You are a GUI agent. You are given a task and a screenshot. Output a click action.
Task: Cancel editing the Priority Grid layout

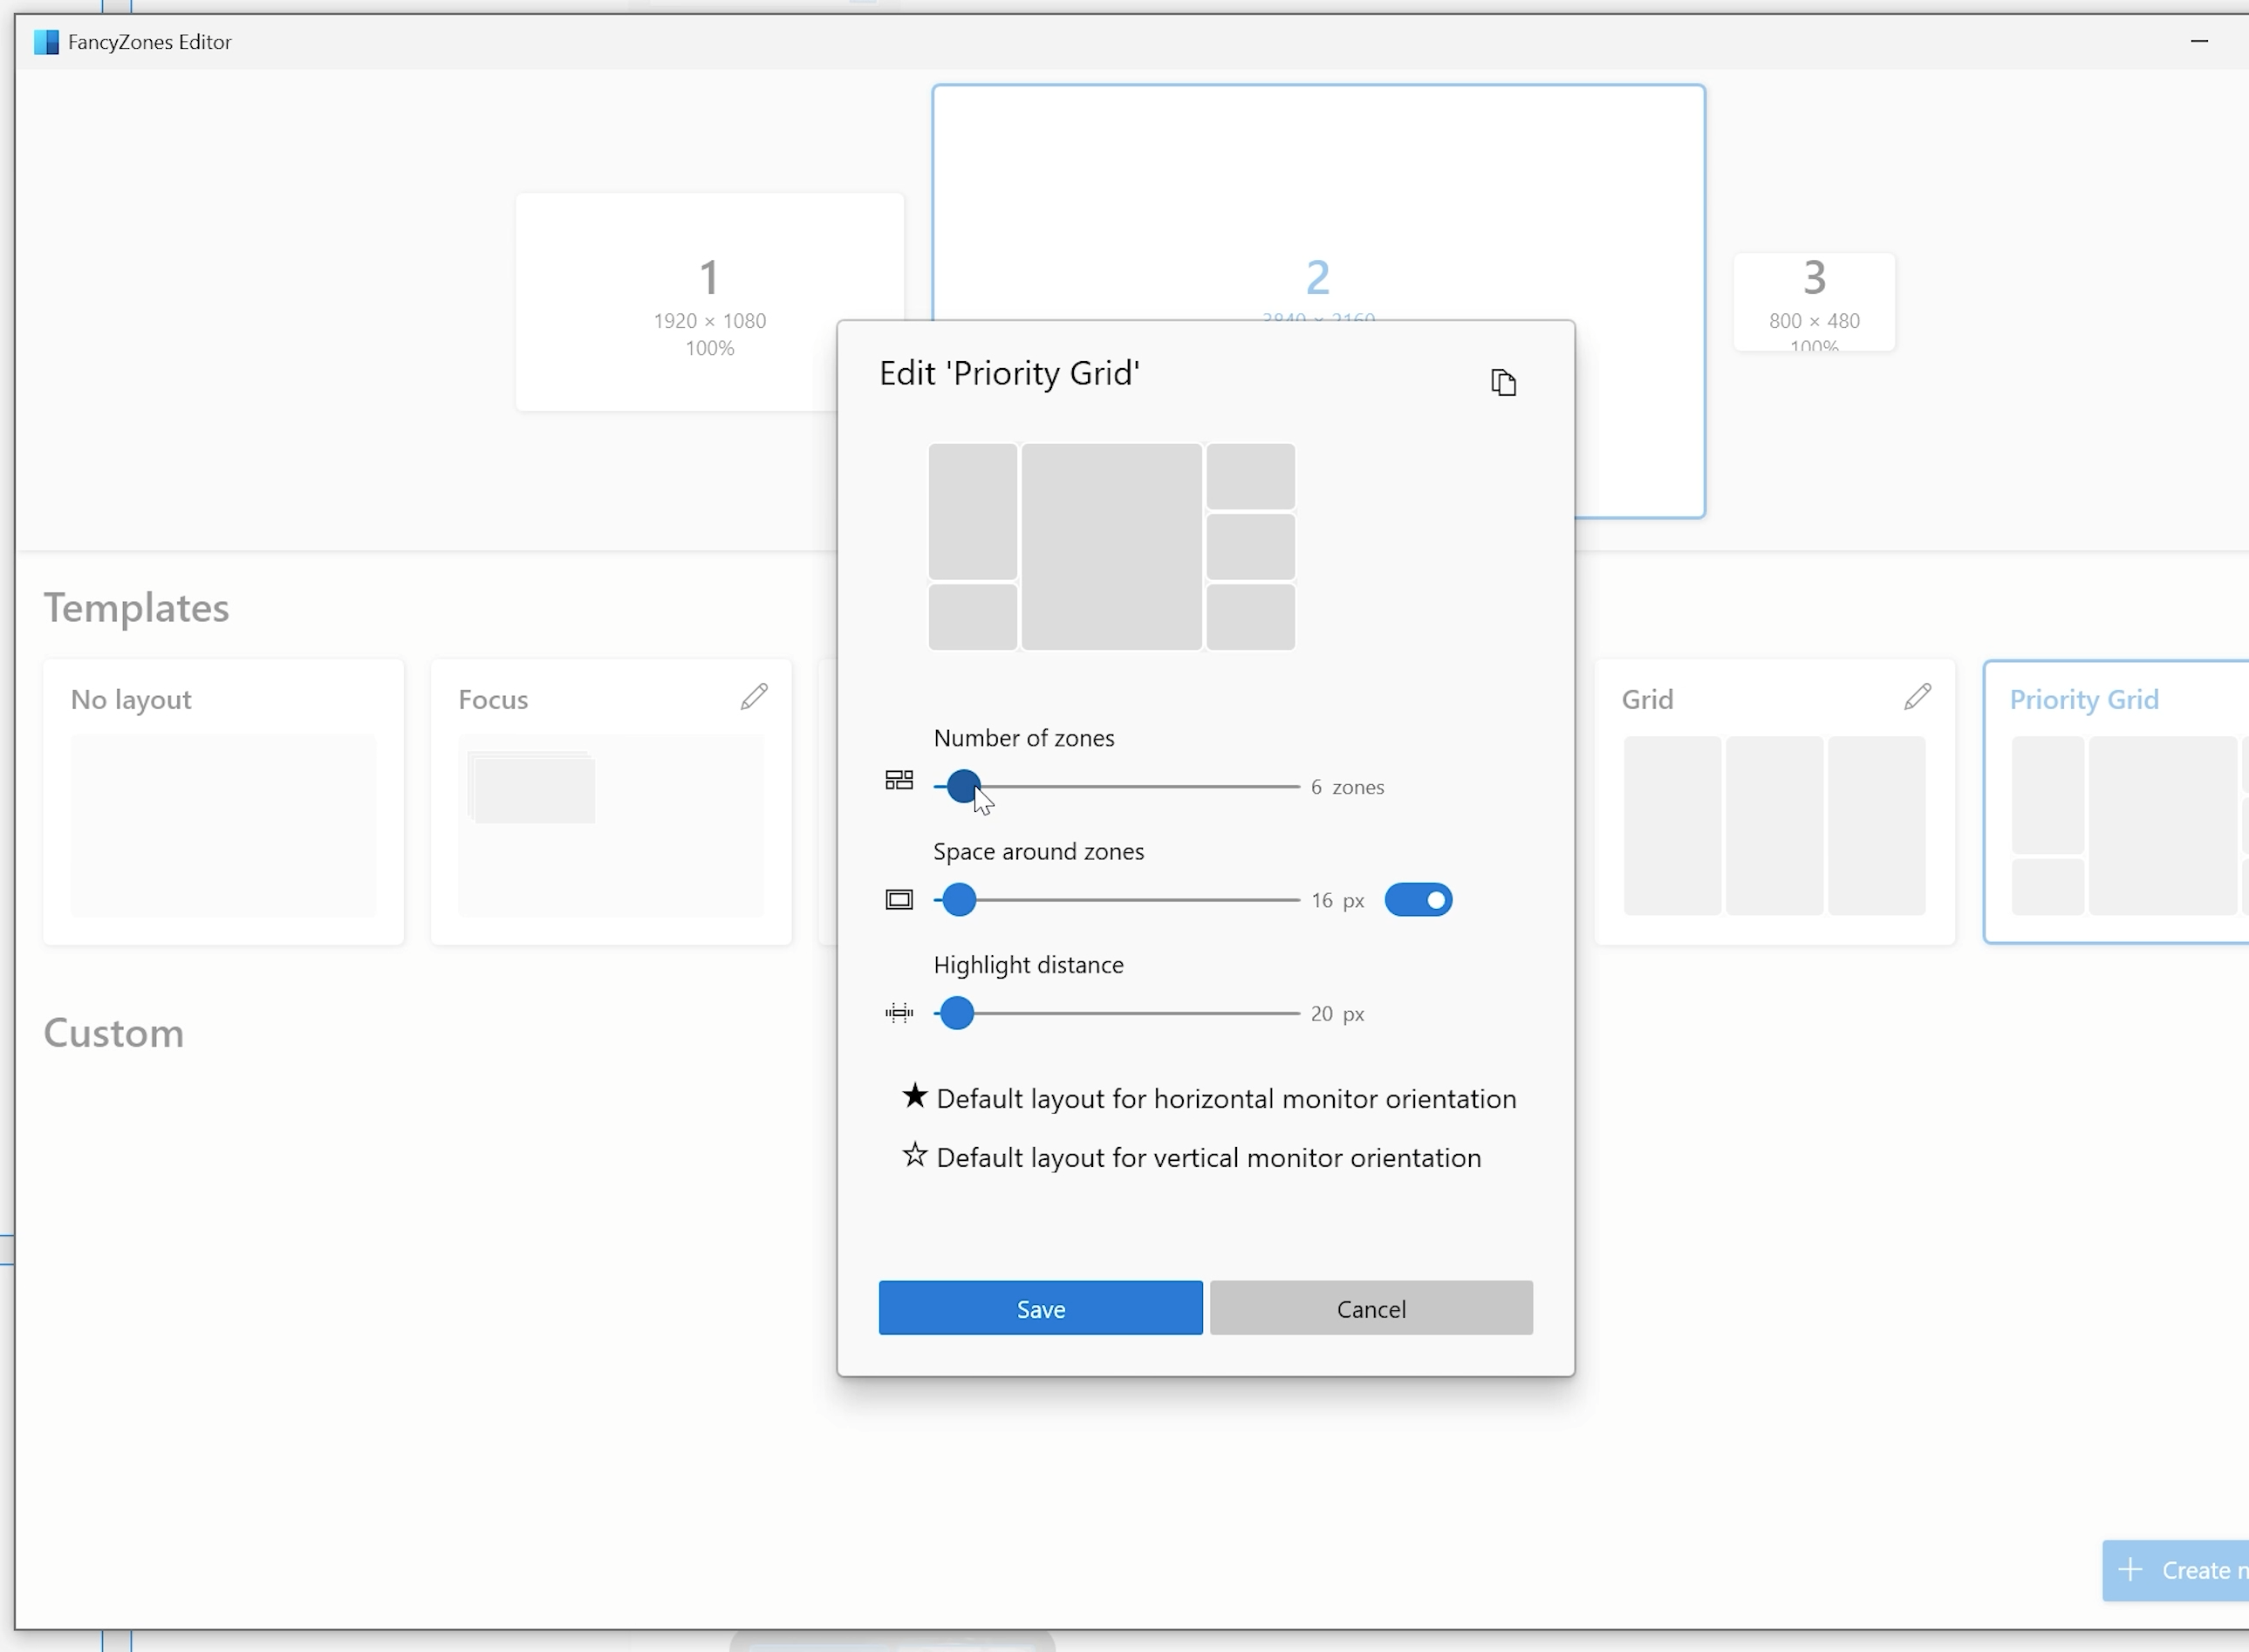1371,1308
